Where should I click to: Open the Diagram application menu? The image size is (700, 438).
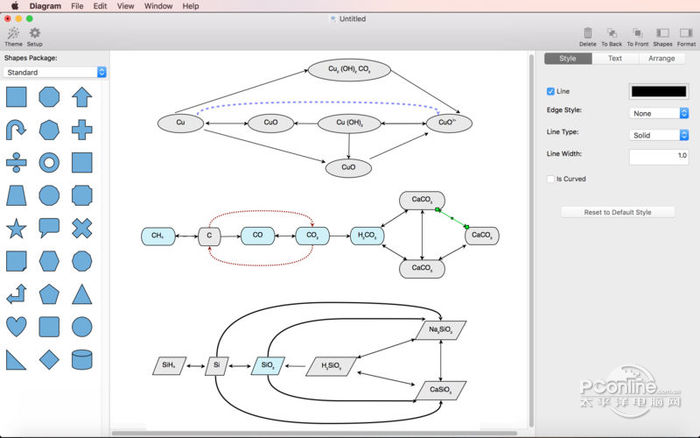tap(45, 6)
